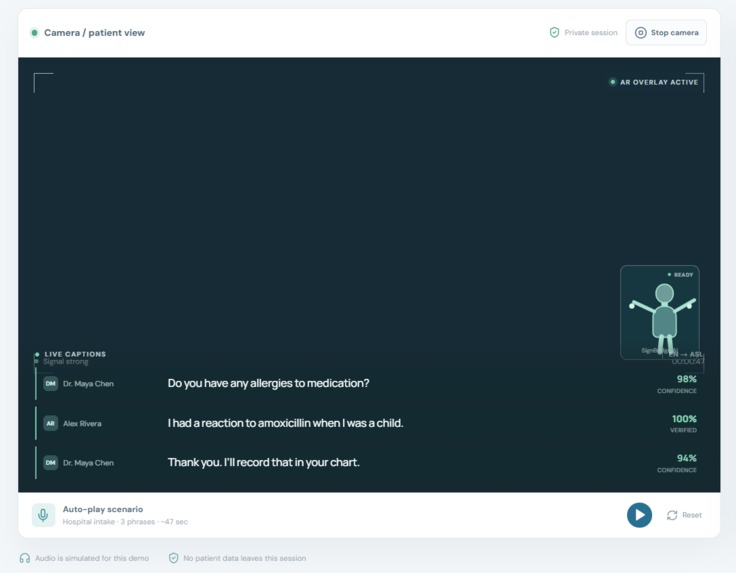736x573 pixels.
Task: Click the 94% confidence value
Action: [x=687, y=458]
